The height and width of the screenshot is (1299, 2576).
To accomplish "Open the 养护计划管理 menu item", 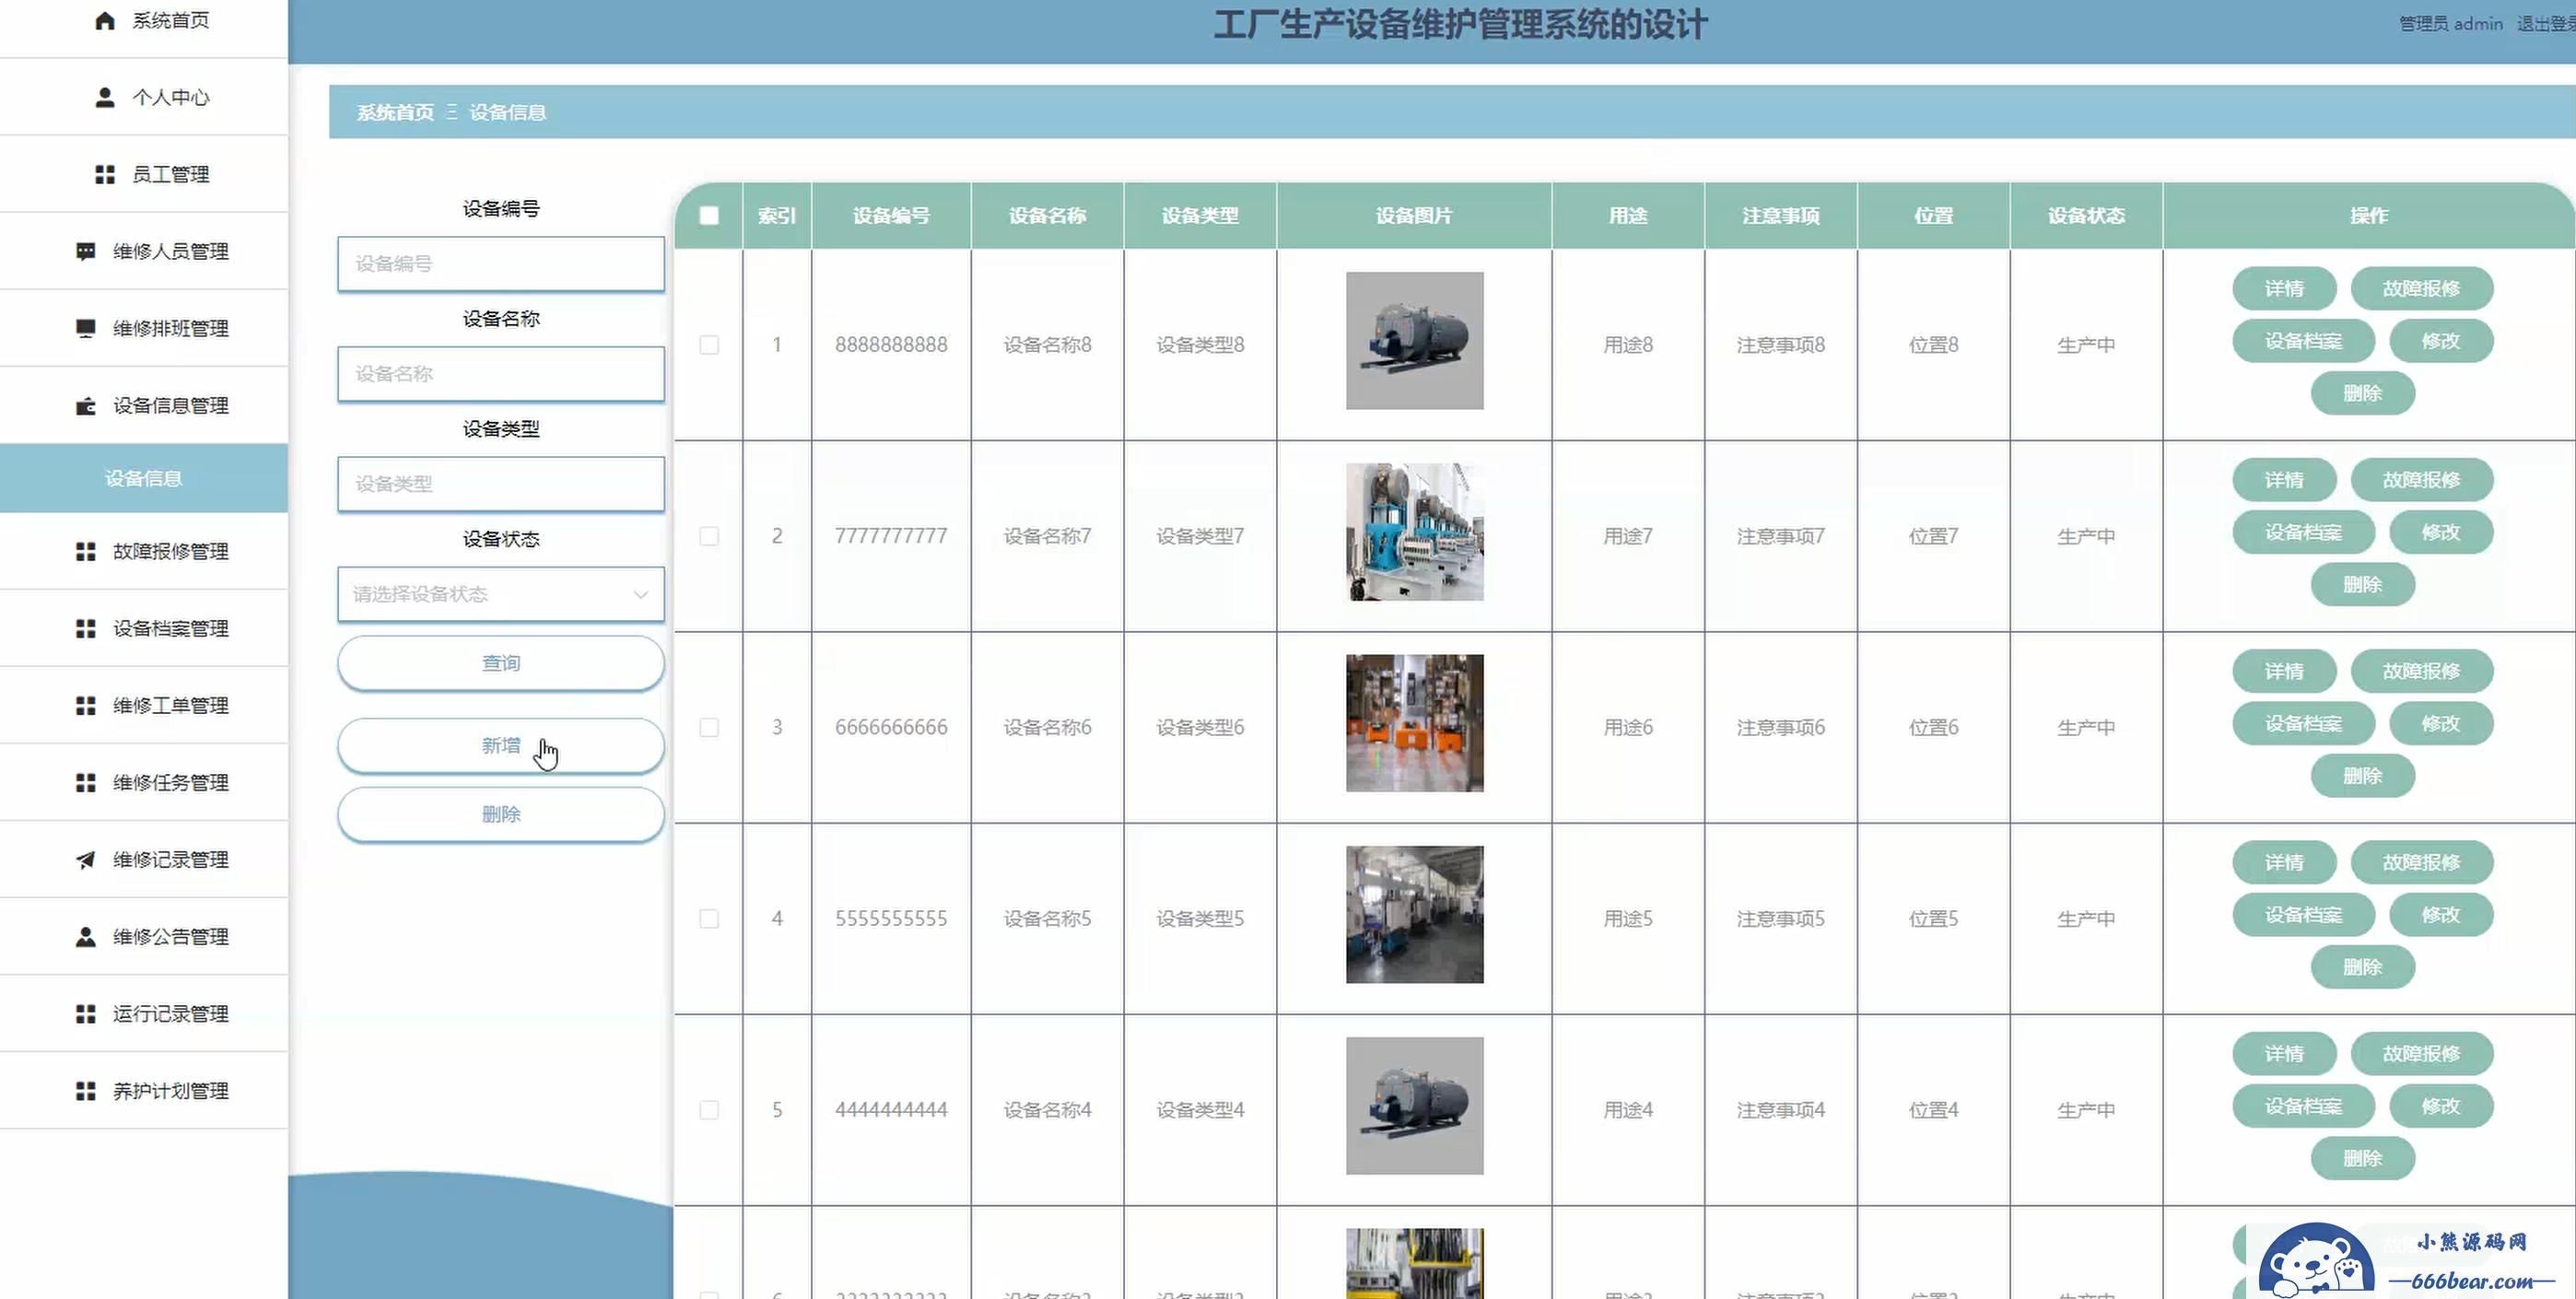I will pos(170,1090).
